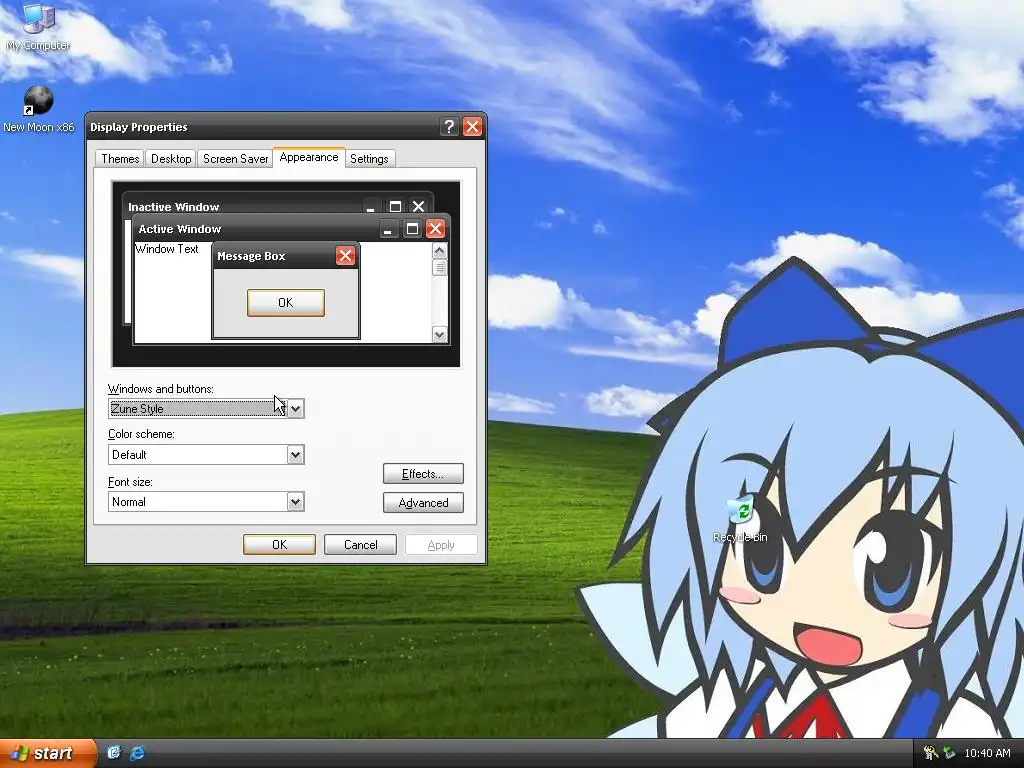
Task: Click the Inactive Window preview title
Action: coord(174,207)
